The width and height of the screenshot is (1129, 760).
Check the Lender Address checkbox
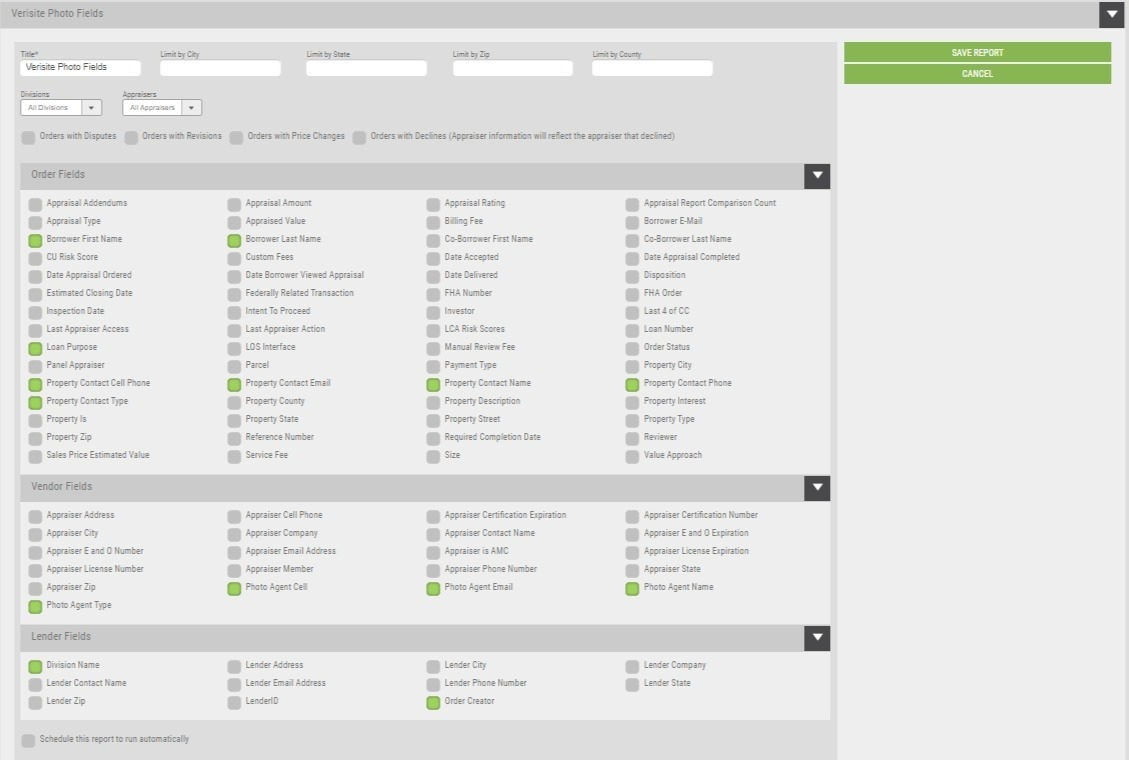point(234,666)
